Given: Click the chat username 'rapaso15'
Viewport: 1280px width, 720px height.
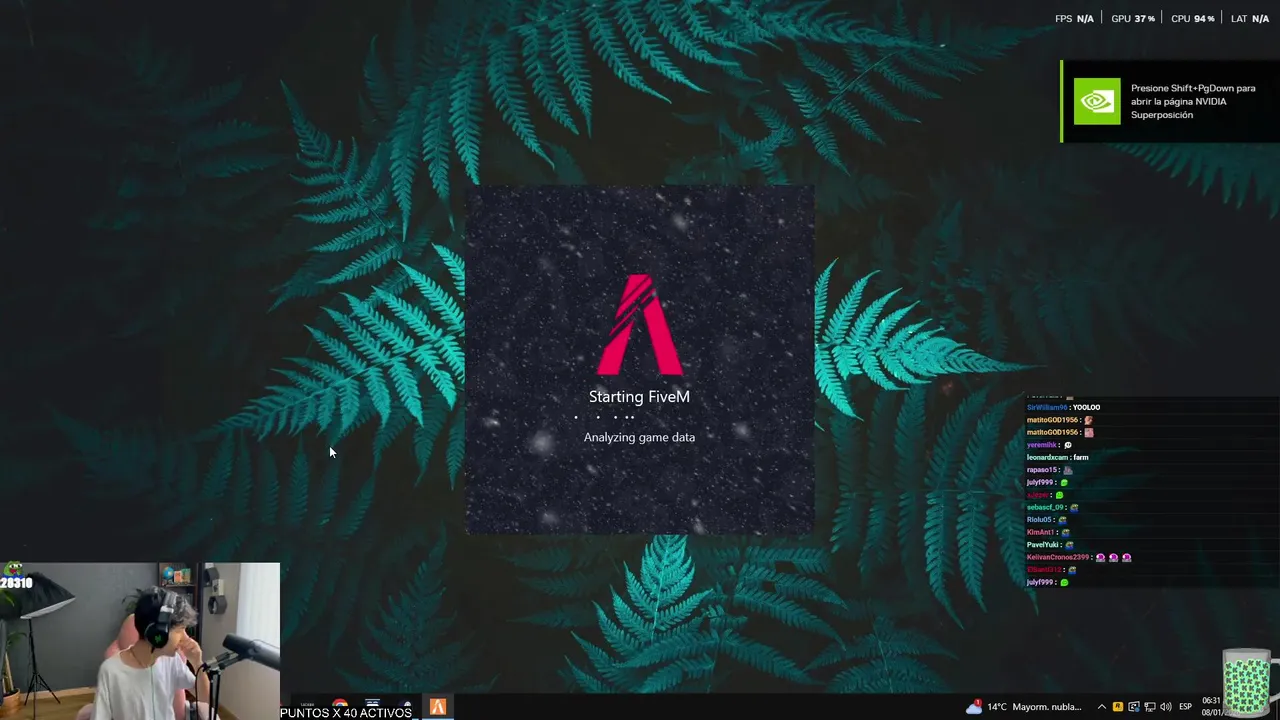Looking at the screenshot, I should (x=1041, y=470).
